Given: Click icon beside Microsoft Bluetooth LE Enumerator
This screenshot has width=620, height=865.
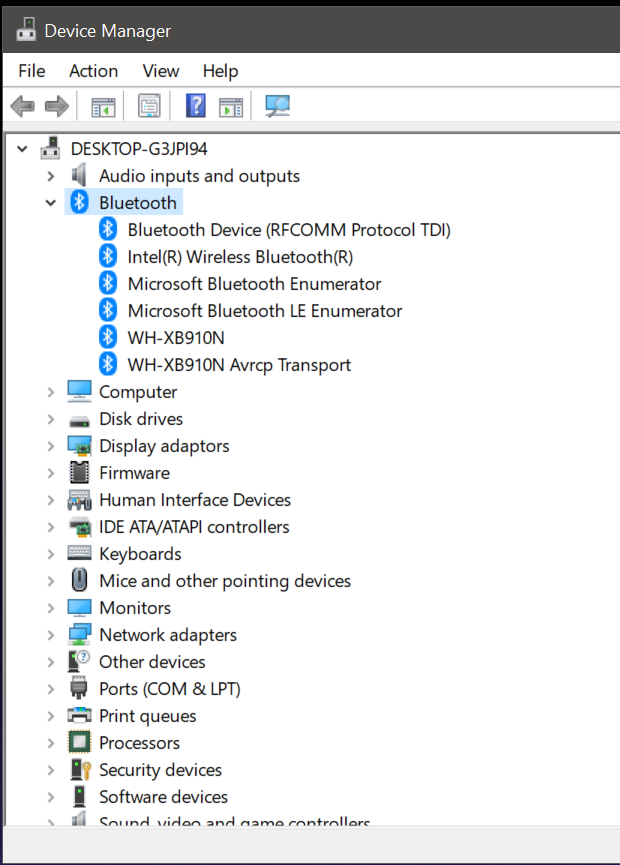Looking at the screenshot, I should [x=108, y=311].
